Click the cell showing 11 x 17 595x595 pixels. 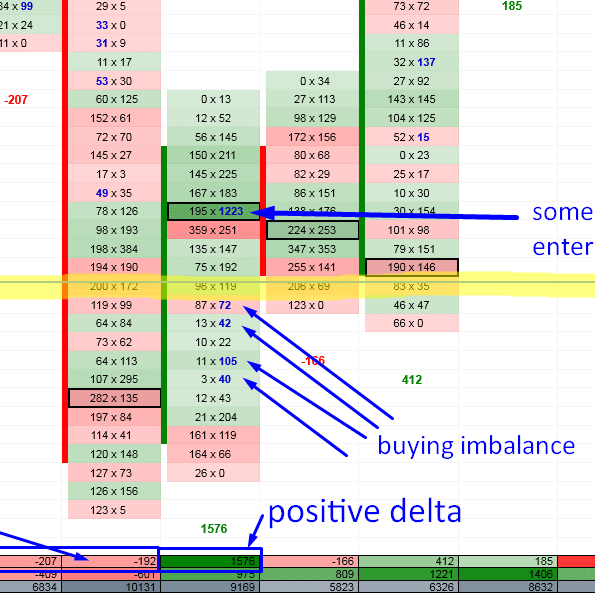[114, 62]
